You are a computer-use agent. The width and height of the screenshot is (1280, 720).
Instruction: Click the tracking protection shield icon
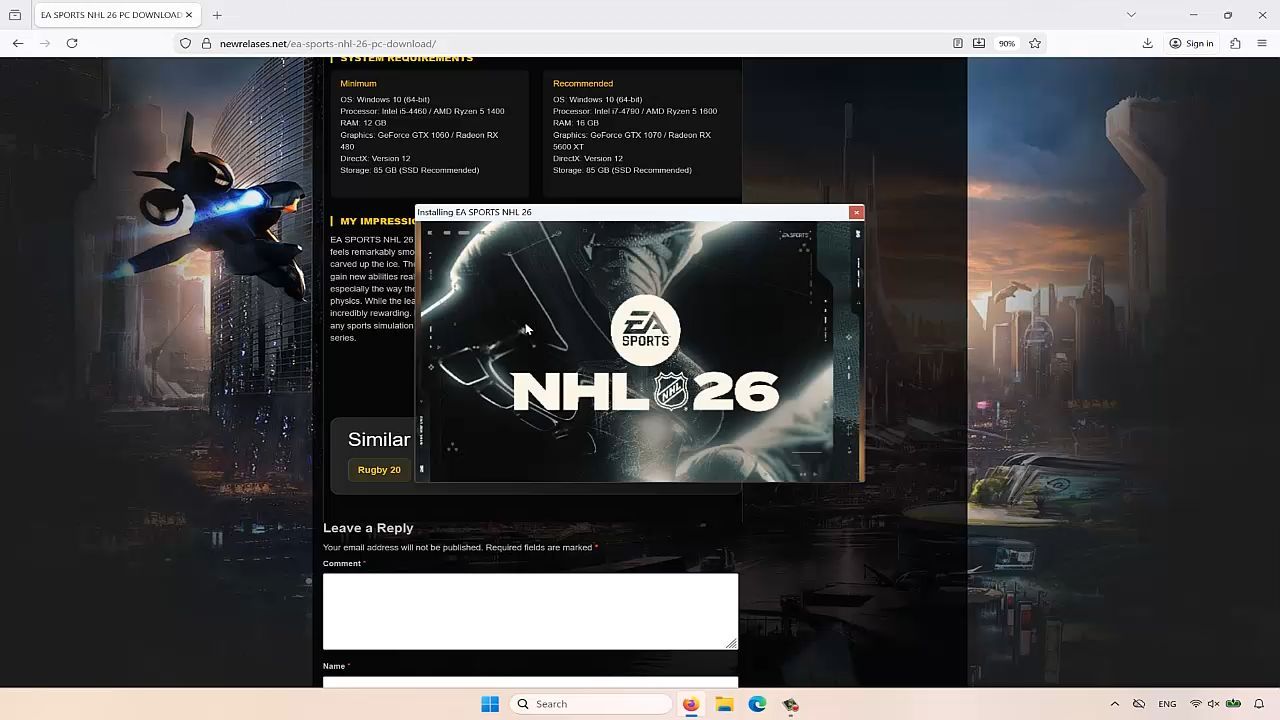tap(185, 43)
